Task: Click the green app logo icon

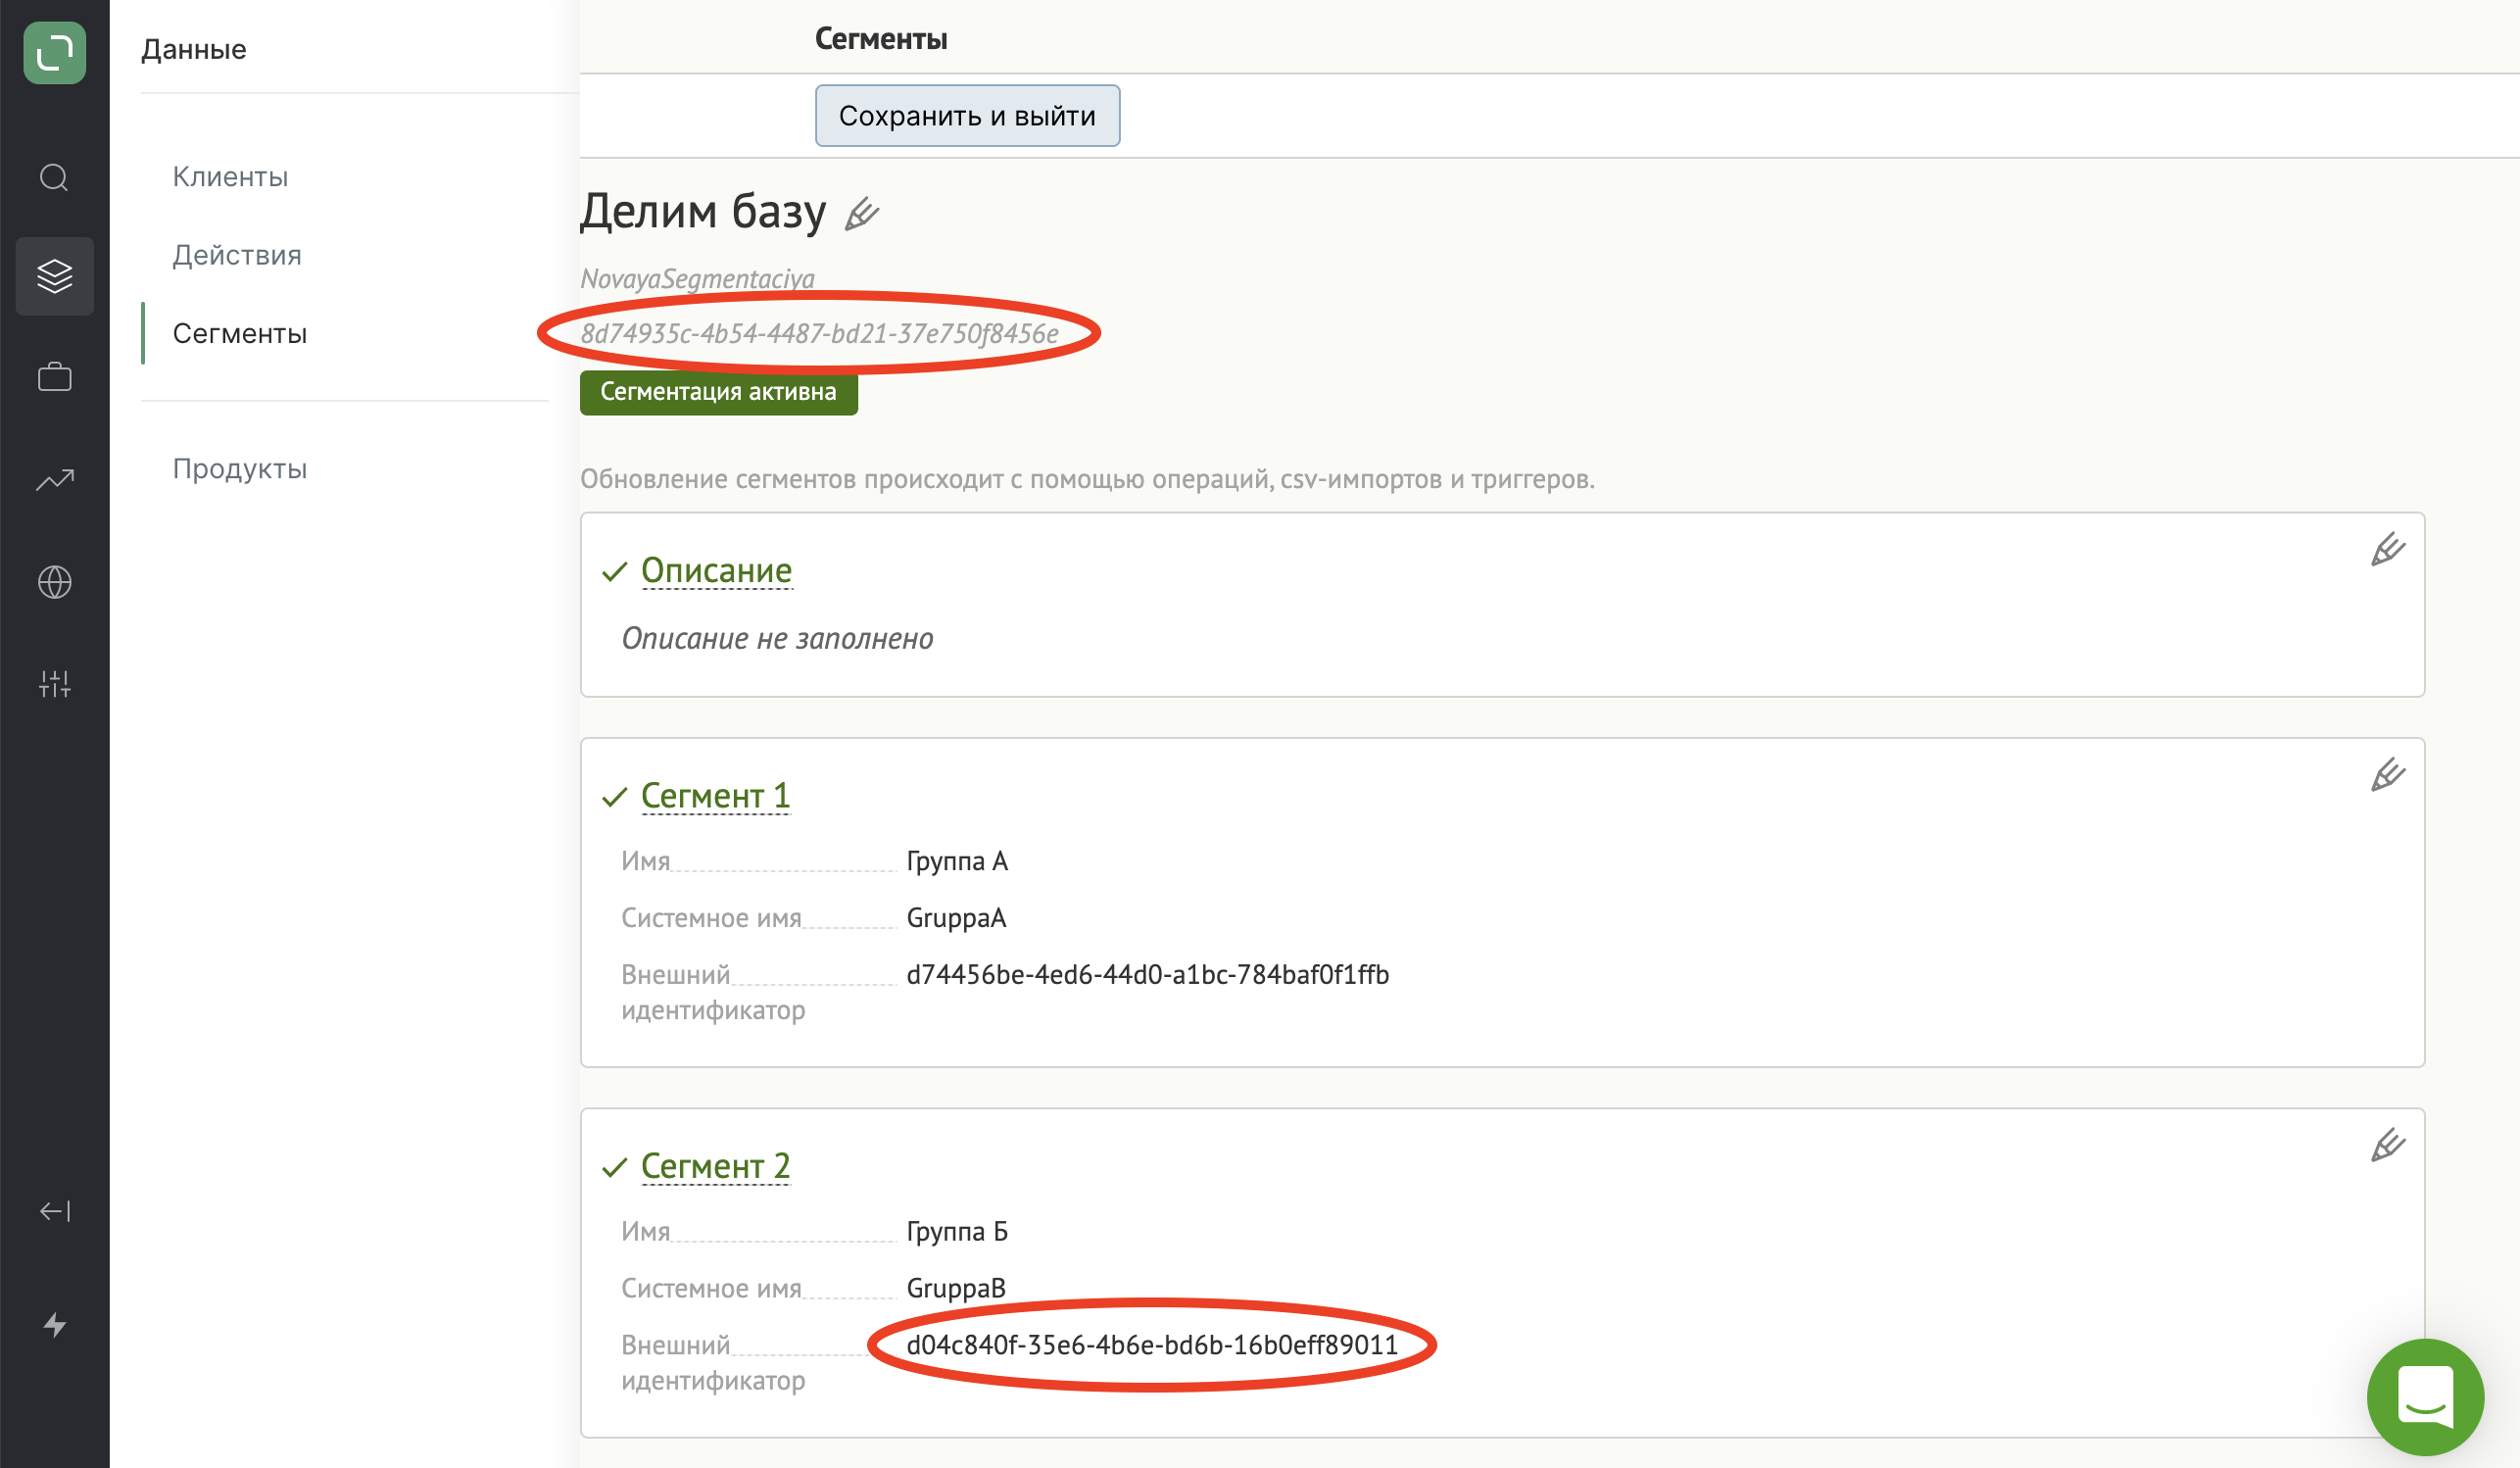Action: (55, 52)
